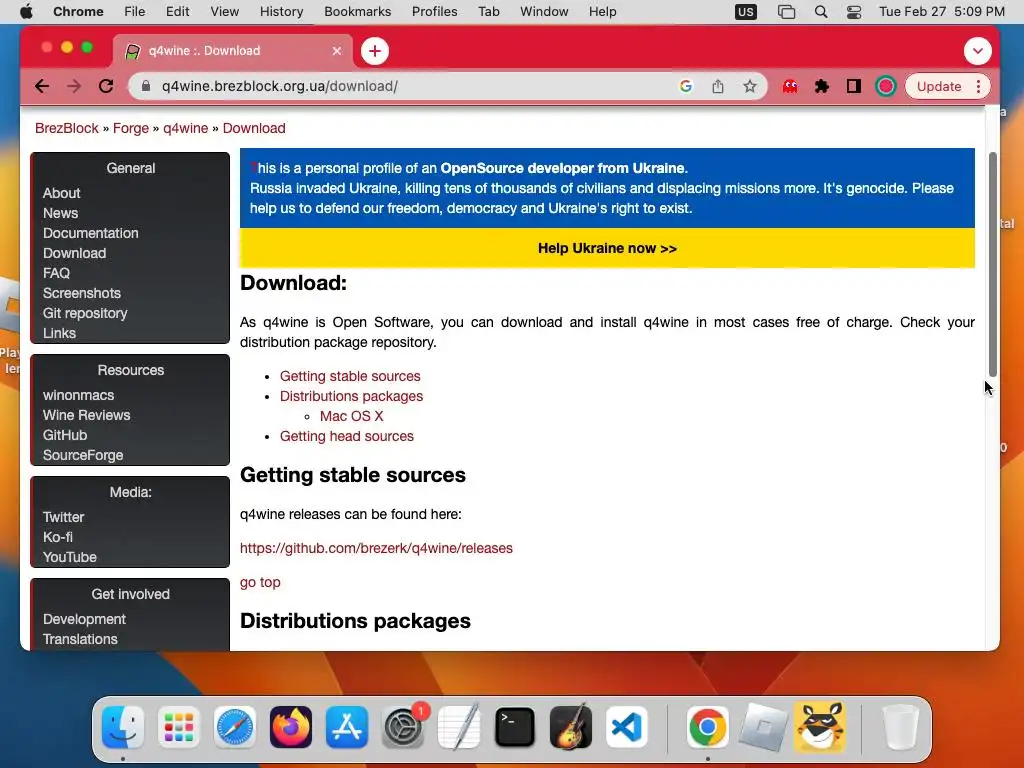Share this page via share icon
The image size is (1024, 768).
tap(718, 86)
